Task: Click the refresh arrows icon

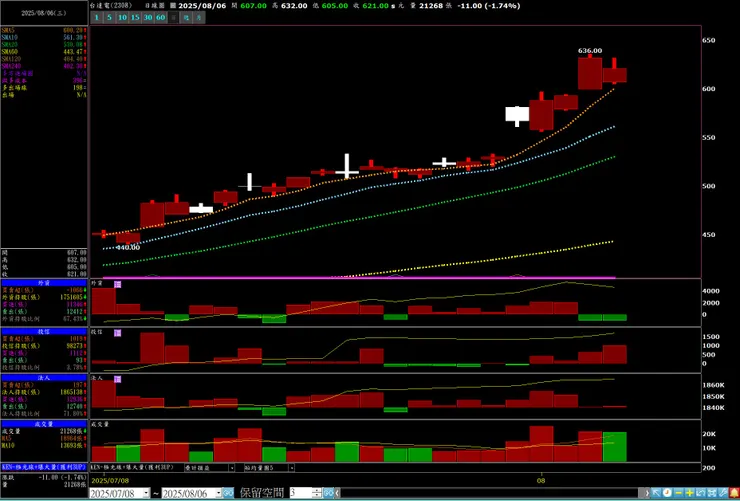Action: click(701, 493)
